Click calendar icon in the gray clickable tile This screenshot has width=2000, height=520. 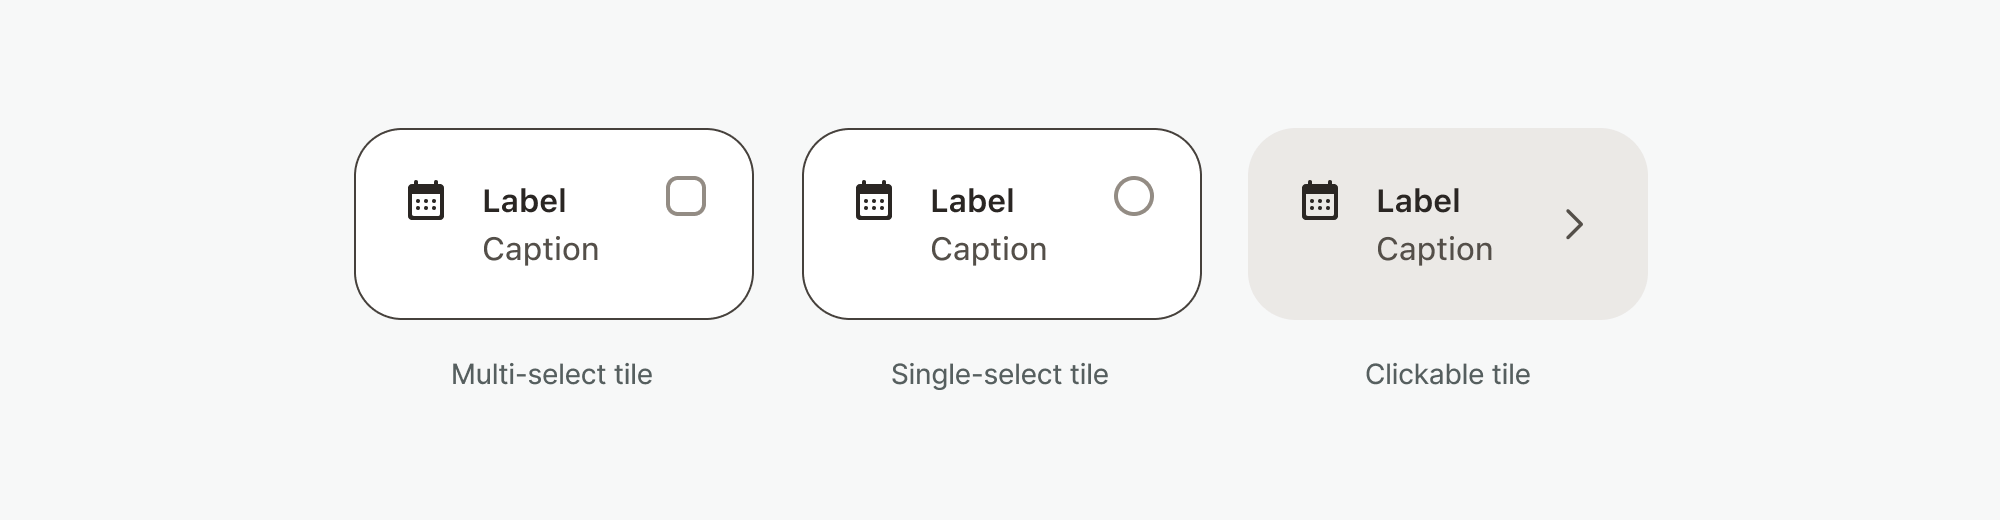pos(1320,201)
